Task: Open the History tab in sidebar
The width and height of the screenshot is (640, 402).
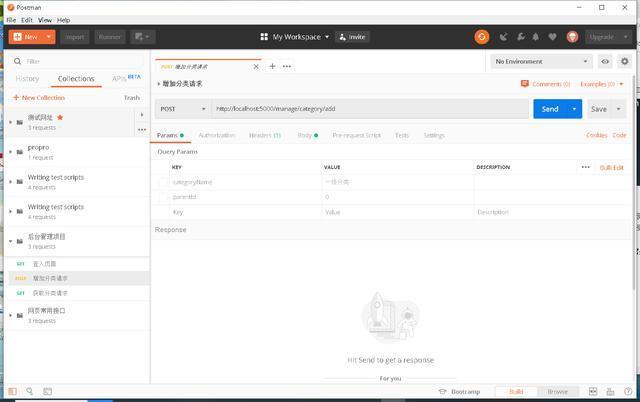Action: 28,78
